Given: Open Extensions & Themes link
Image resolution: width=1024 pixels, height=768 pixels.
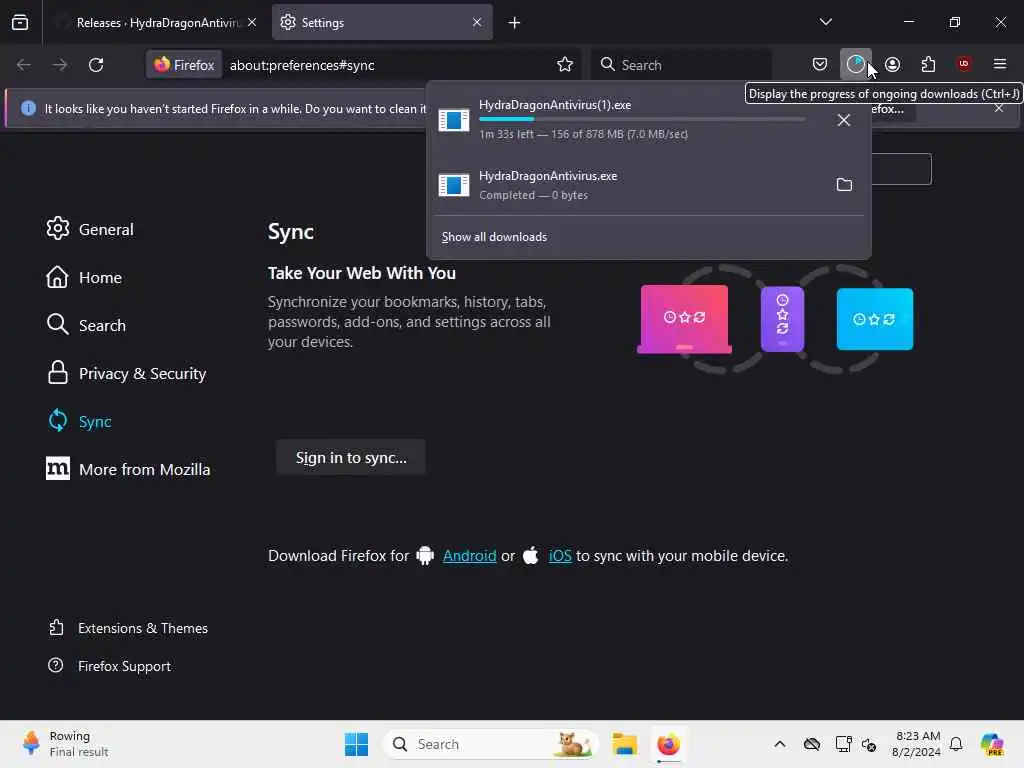Looking at the screenshot, I should tap(129, 628).
